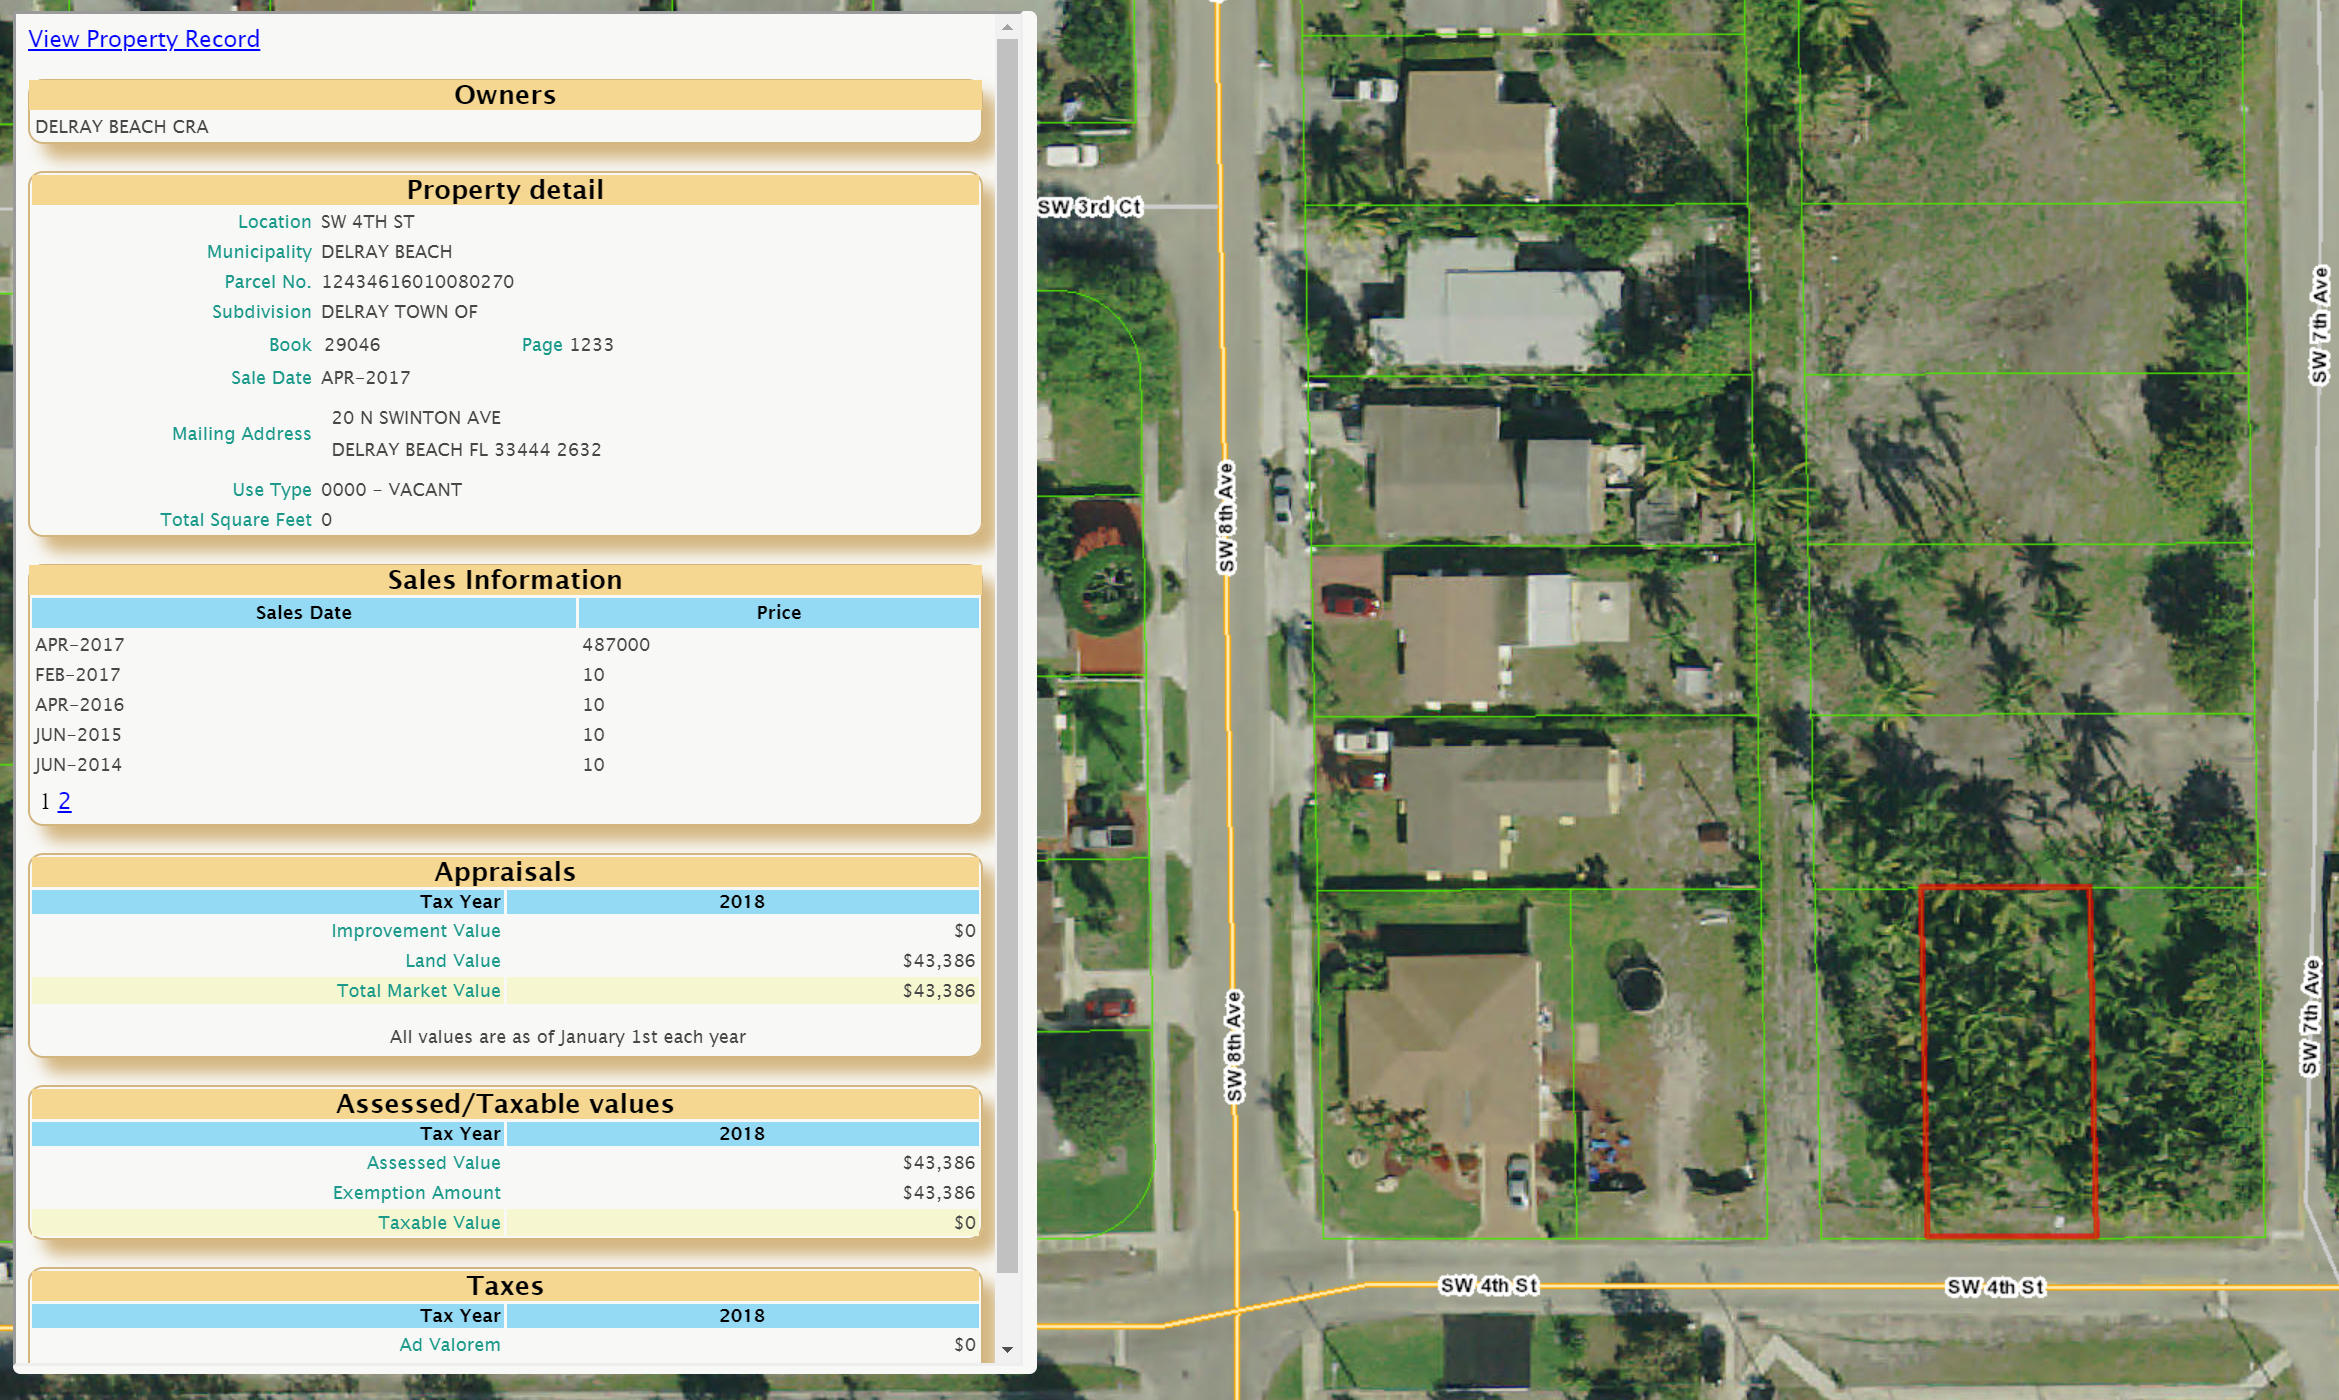Open the View Property Record link
Viewport: 2339px width, 1400px height.
143,39
